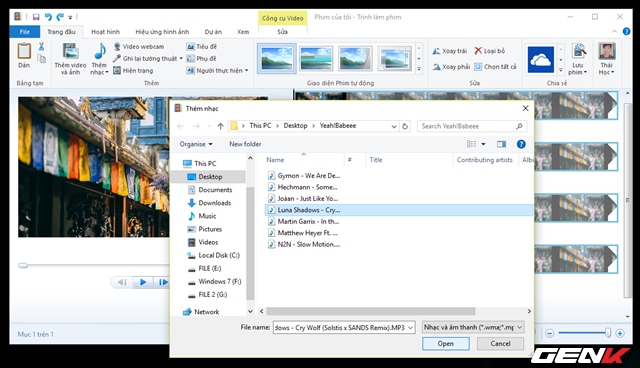Click the OneDrive cloud share icon

tap(541, 60)
